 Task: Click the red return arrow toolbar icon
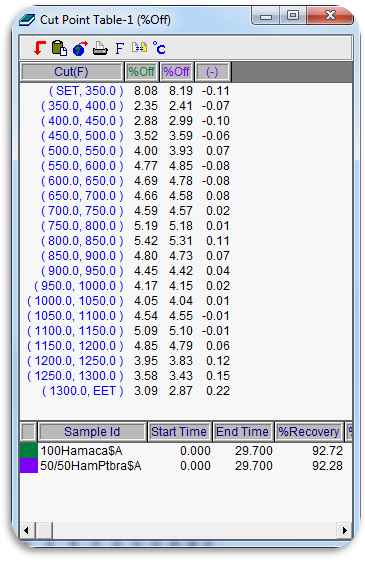tap(39, 48)
